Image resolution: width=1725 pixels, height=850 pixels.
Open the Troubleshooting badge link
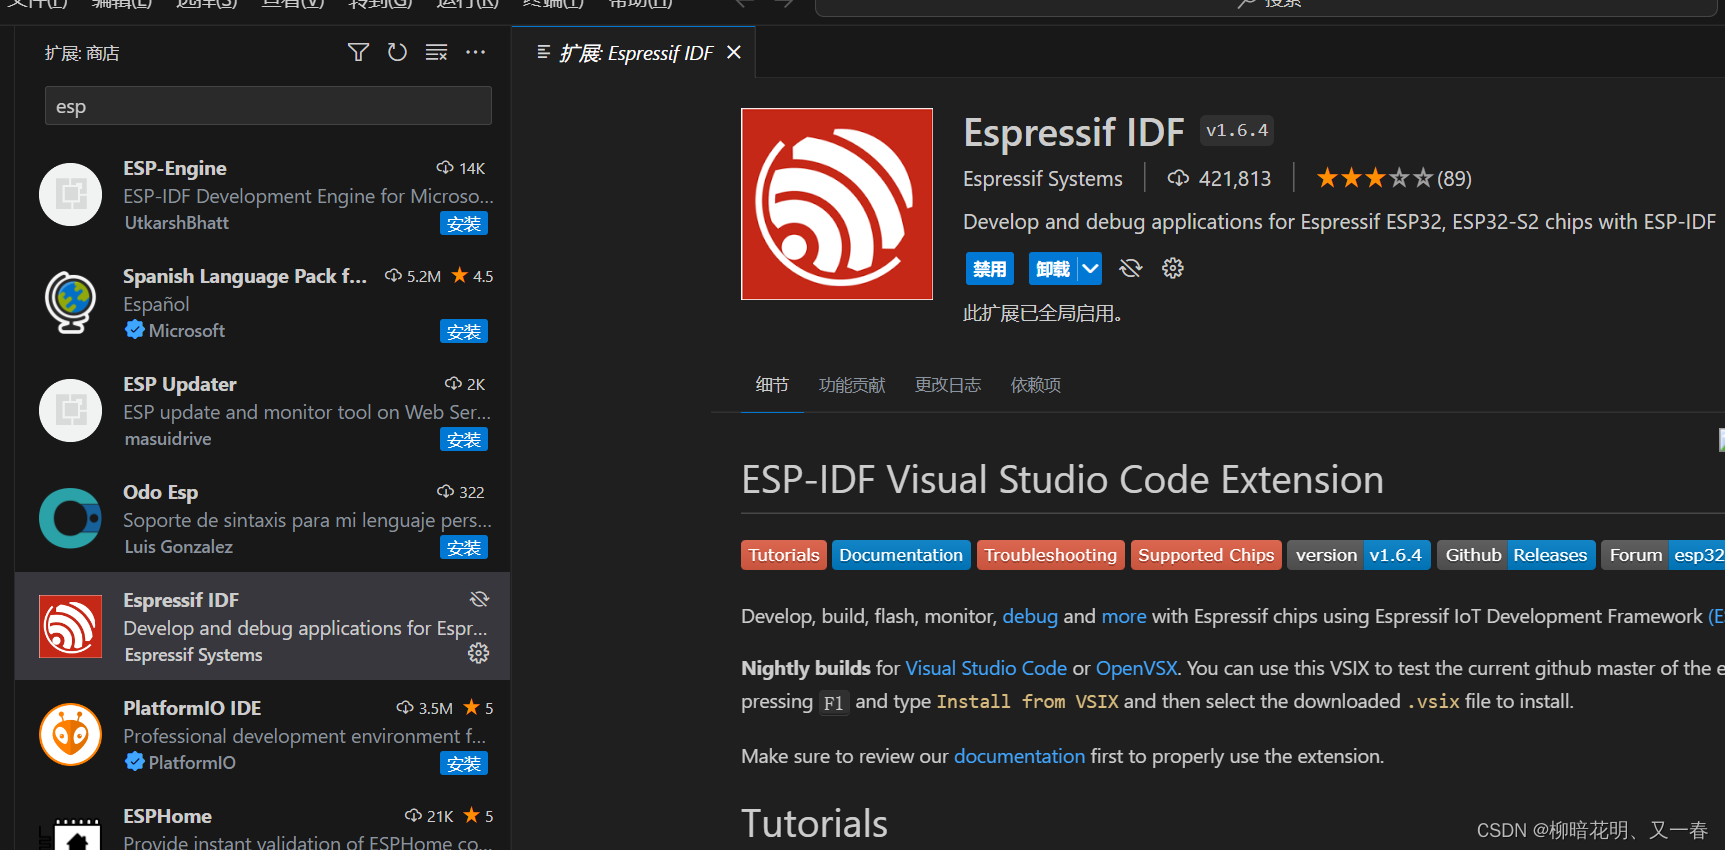pyautogui.click(x=1050, y=555)
